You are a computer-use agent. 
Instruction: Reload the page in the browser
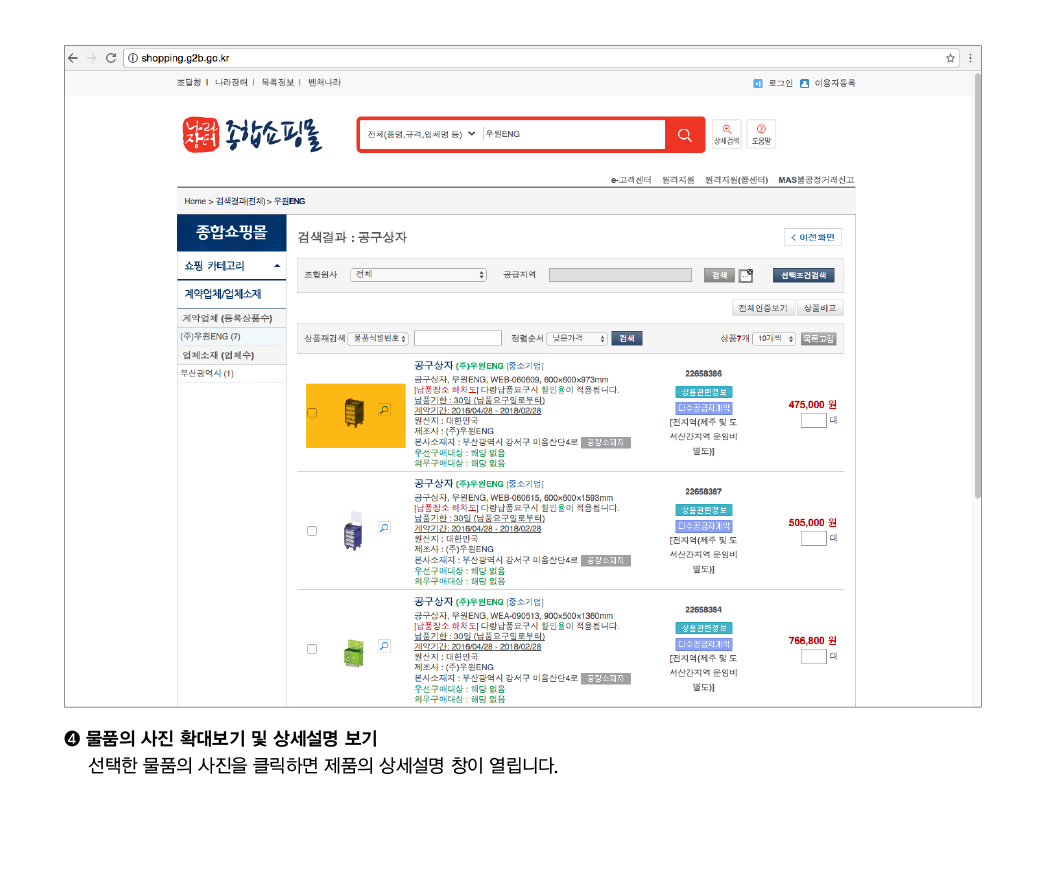(111, 58)
